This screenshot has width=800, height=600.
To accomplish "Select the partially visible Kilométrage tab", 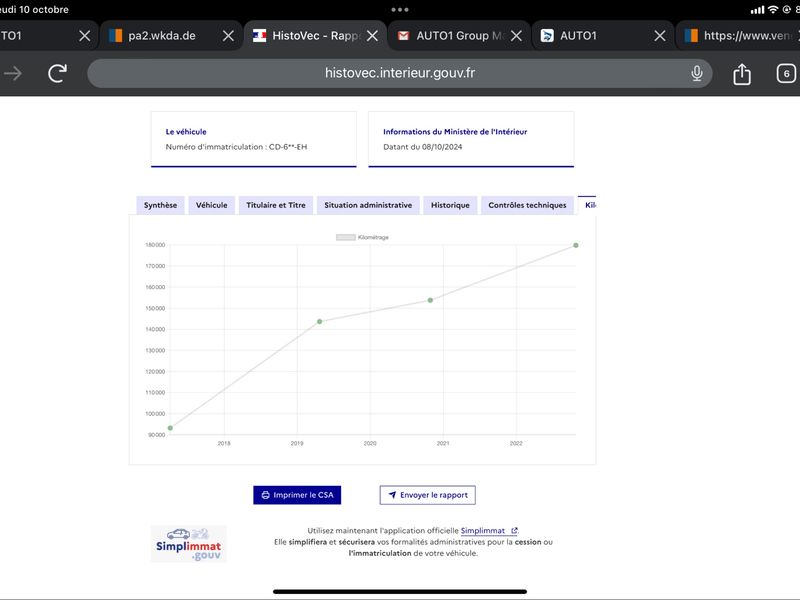I will coord(587,205).
